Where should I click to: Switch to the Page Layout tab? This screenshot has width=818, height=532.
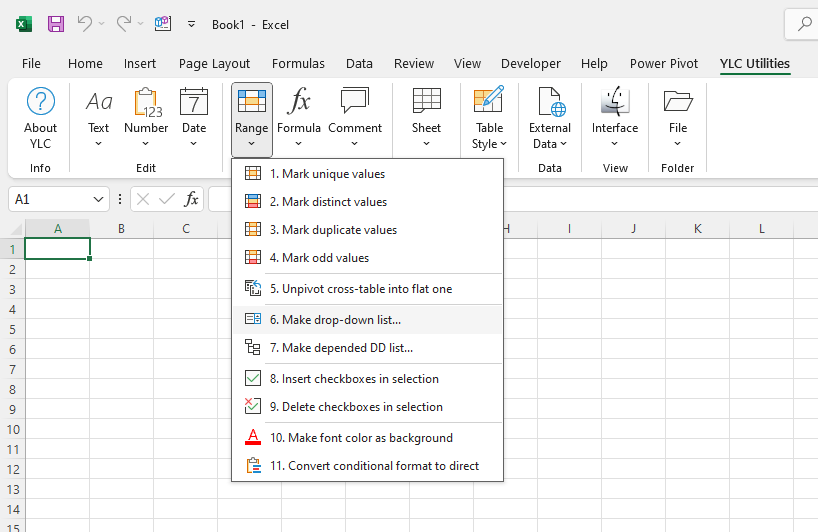click(214, 63)
